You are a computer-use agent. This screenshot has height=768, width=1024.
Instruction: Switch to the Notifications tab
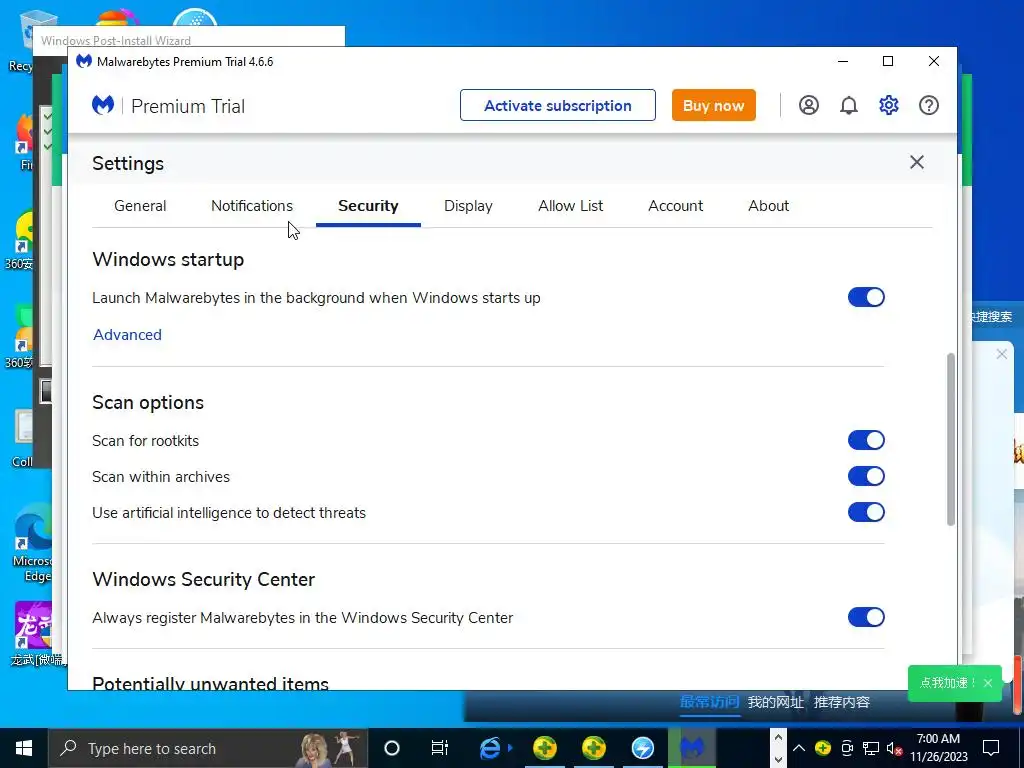251,206
